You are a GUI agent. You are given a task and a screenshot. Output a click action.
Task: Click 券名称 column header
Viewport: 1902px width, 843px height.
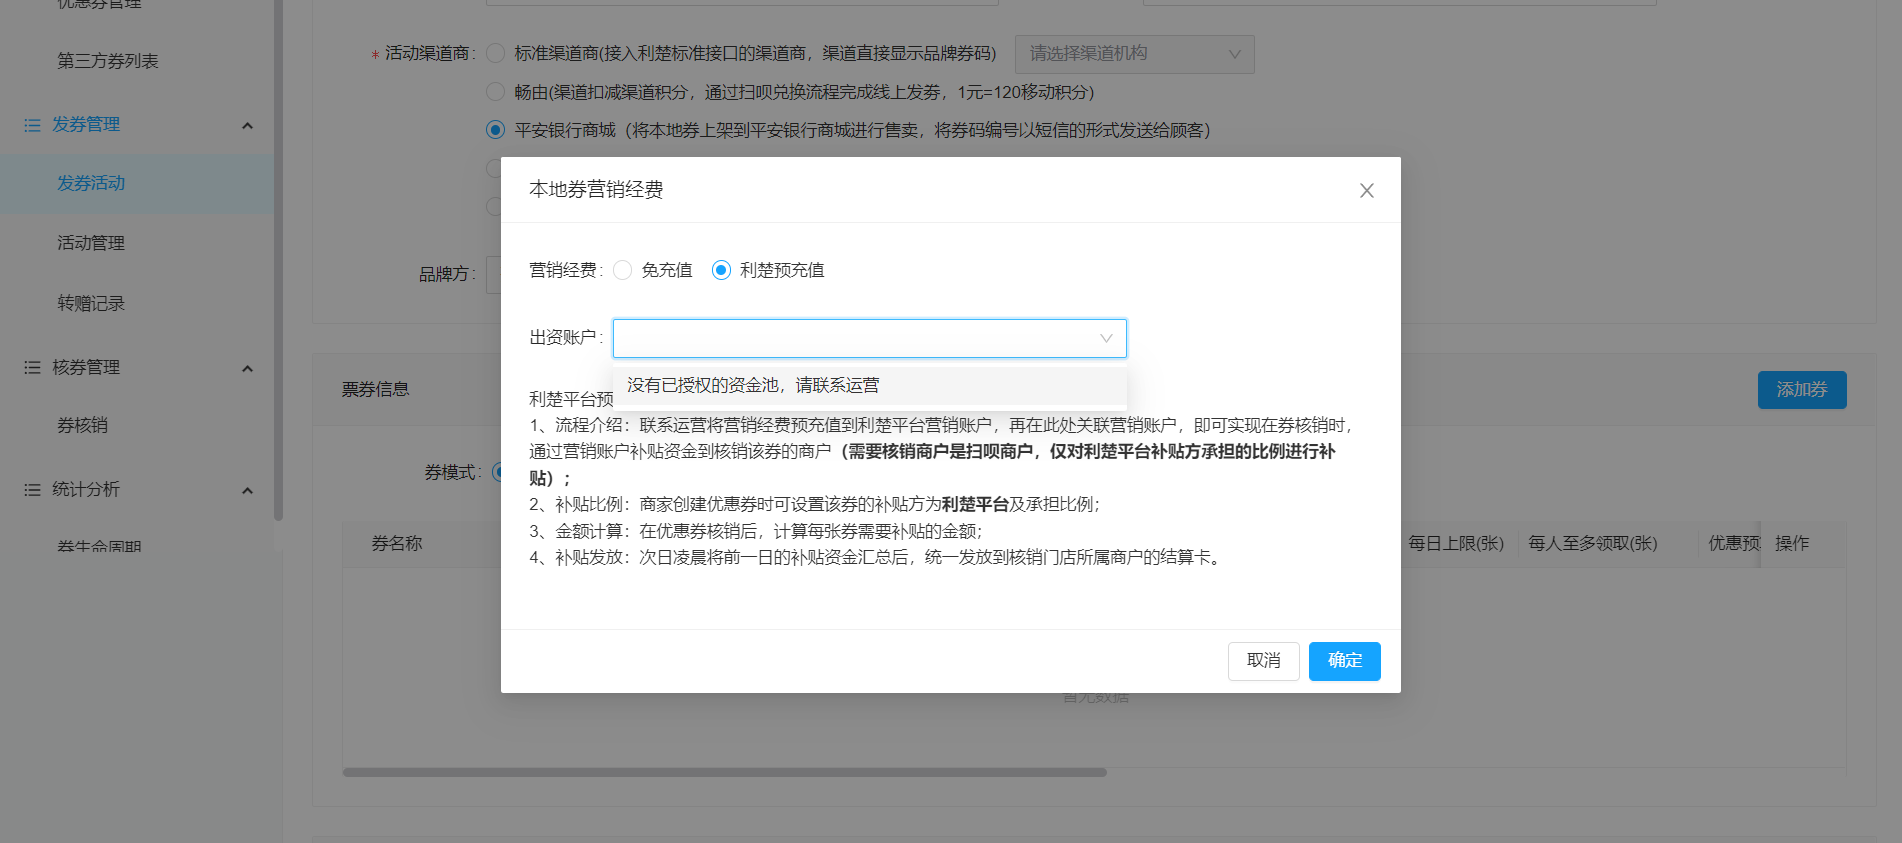pos(397,544)
